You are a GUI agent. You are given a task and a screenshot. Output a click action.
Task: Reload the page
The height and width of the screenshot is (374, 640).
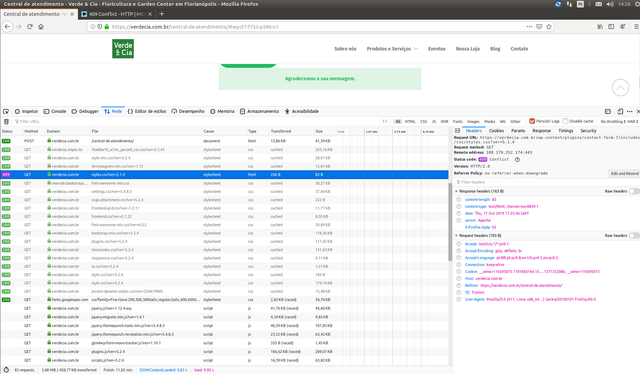click(x=30, y=27)
